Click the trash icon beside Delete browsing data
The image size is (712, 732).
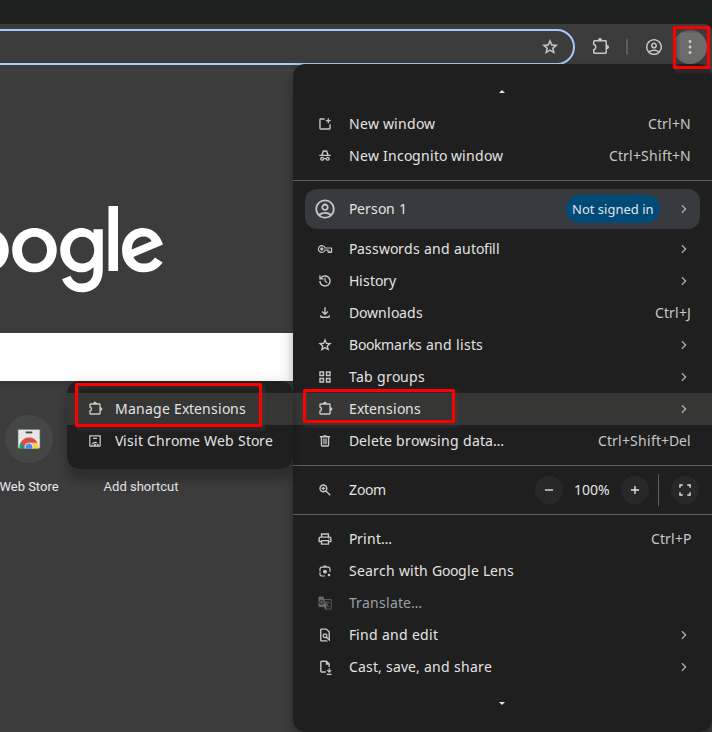325,441
